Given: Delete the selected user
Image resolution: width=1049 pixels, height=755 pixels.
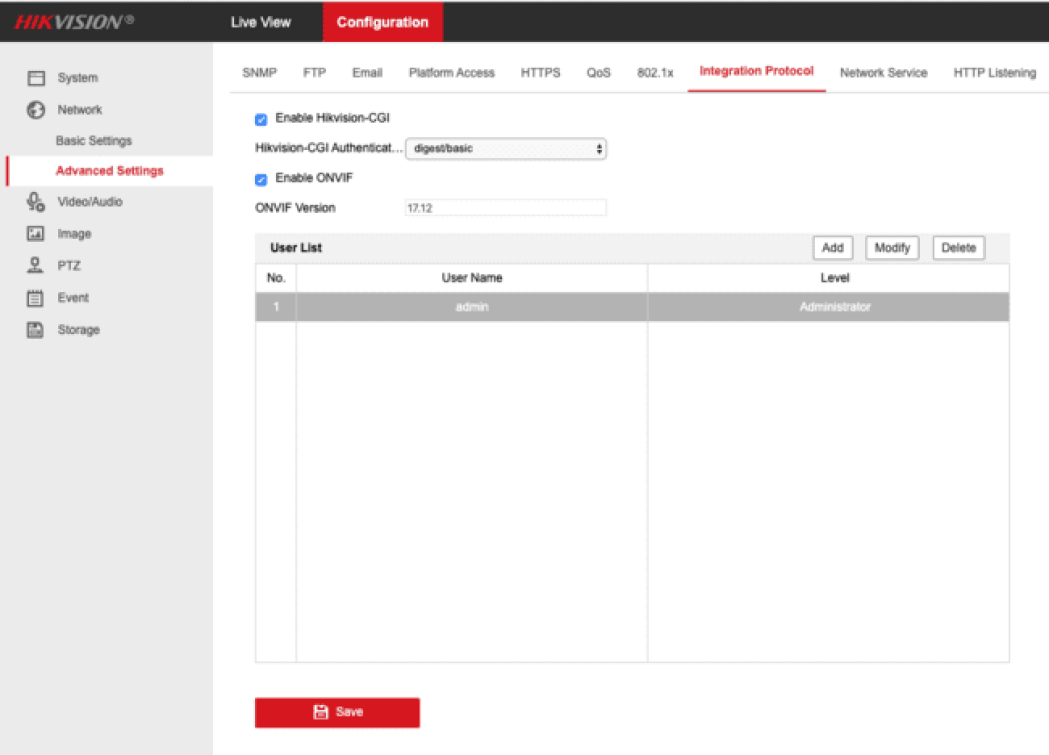Looking at the screenshot, I should pyautogui.click(x=958, y=248).
